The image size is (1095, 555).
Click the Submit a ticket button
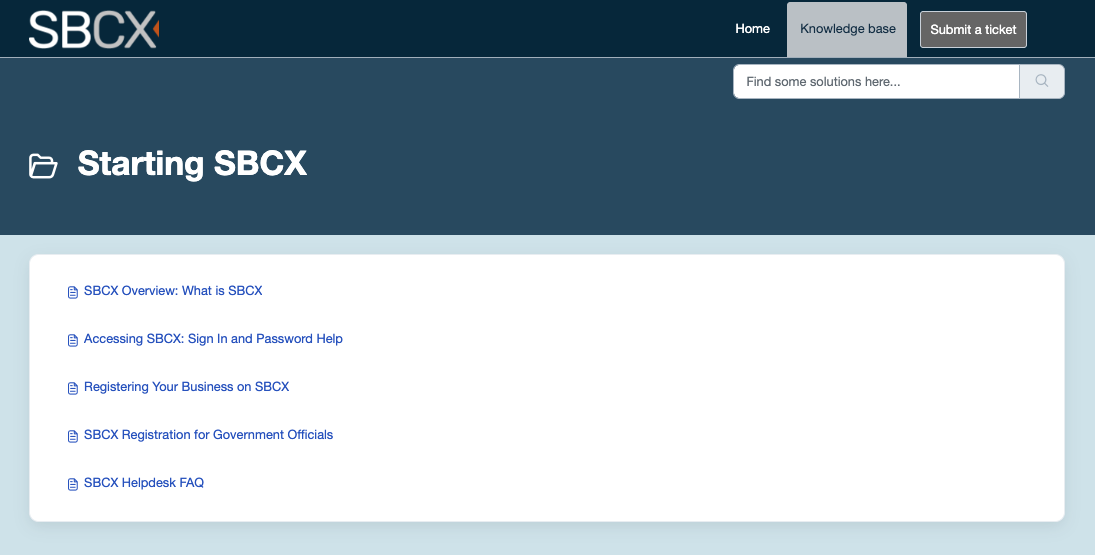point(973,29)
